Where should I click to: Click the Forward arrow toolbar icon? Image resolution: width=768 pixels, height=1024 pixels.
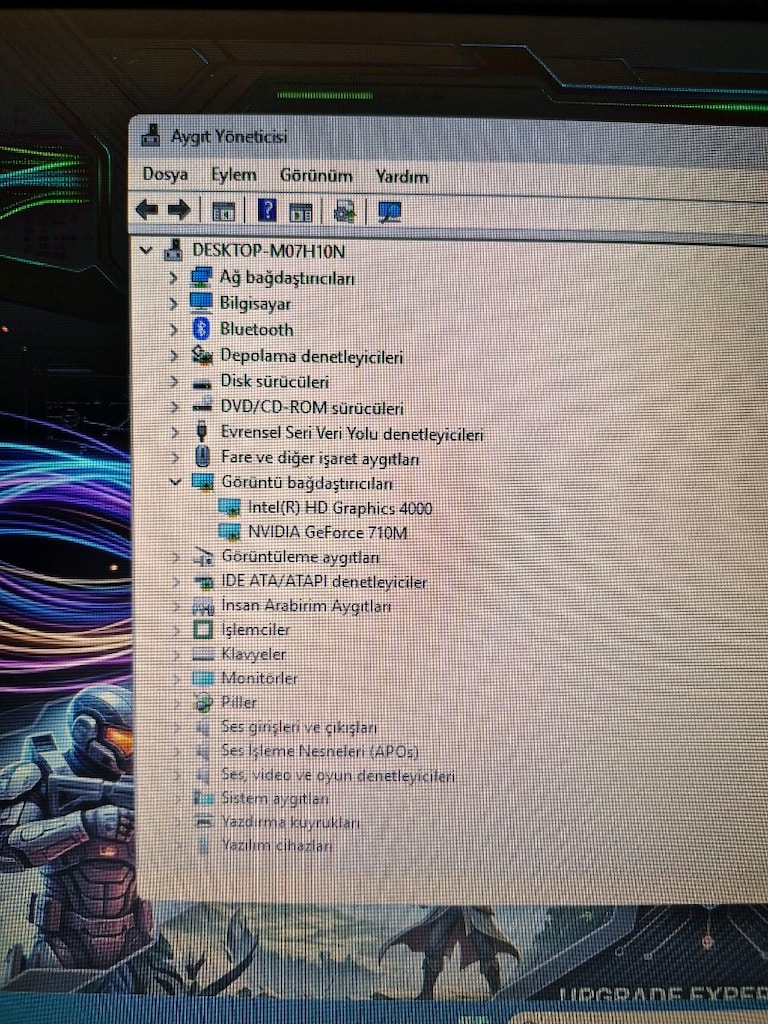point(179,210)
